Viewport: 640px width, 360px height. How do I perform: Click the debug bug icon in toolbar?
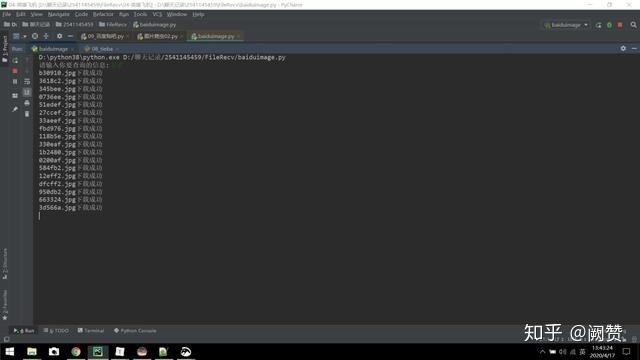click(x=609, y=25)
